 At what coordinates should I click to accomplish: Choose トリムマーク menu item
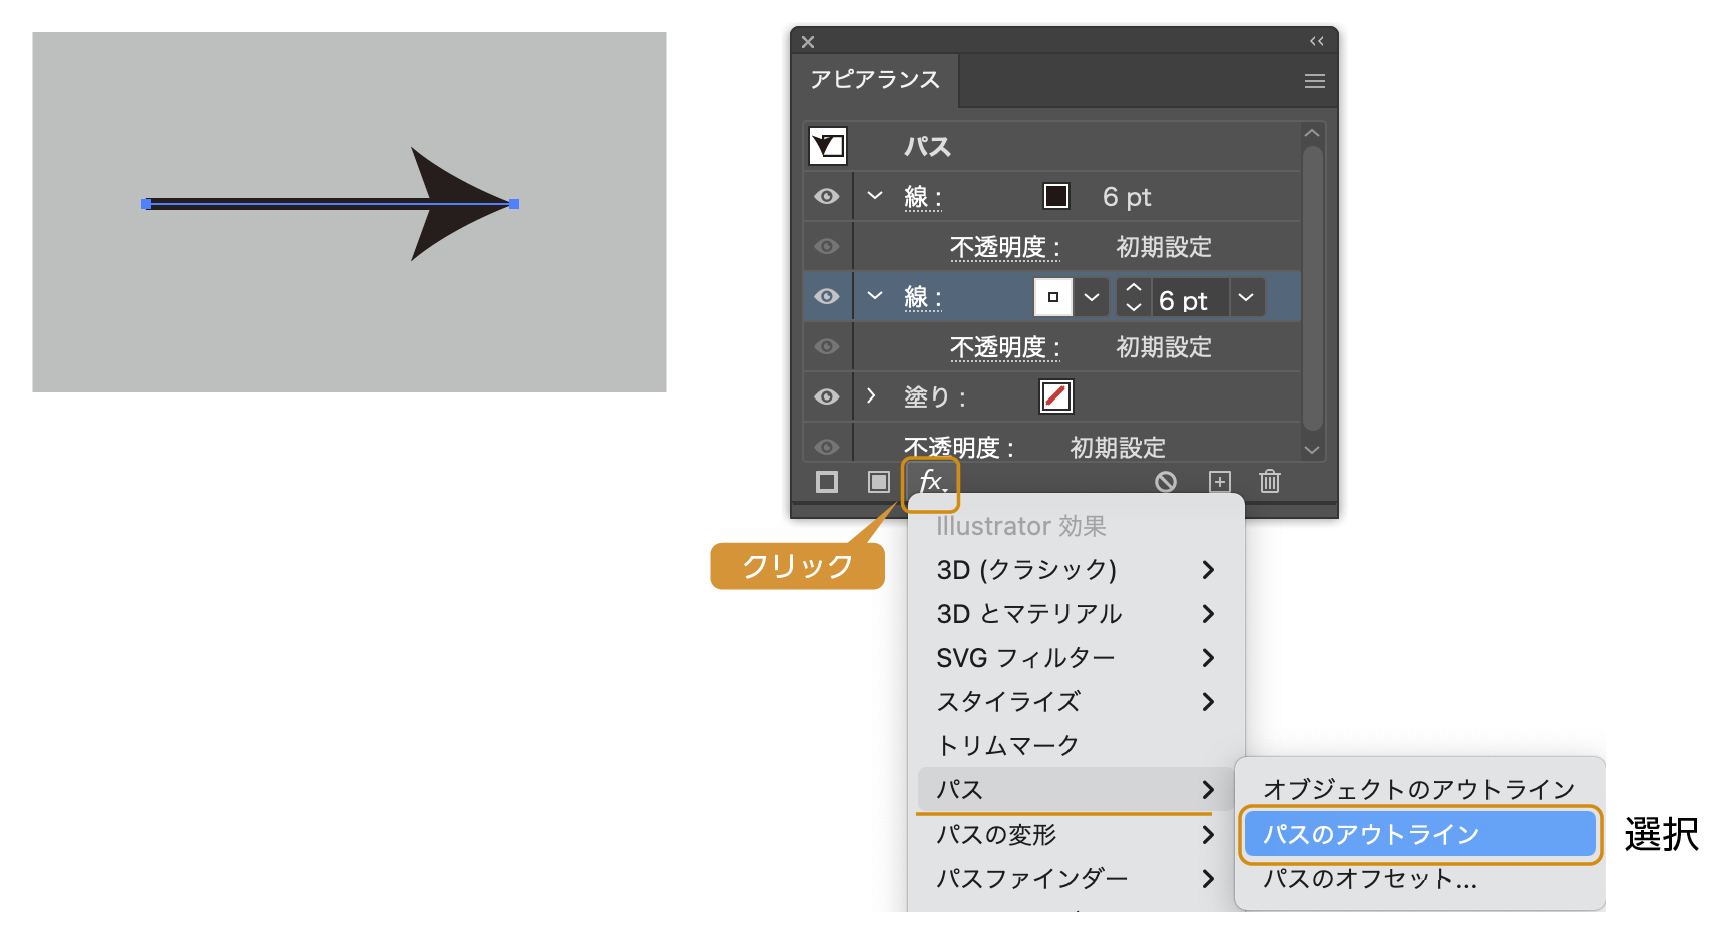[x=1076, y=746]
